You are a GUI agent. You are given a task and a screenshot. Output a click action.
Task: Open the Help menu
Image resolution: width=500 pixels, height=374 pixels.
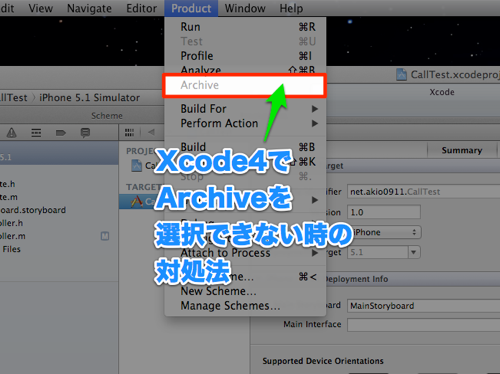pos(291,8)
